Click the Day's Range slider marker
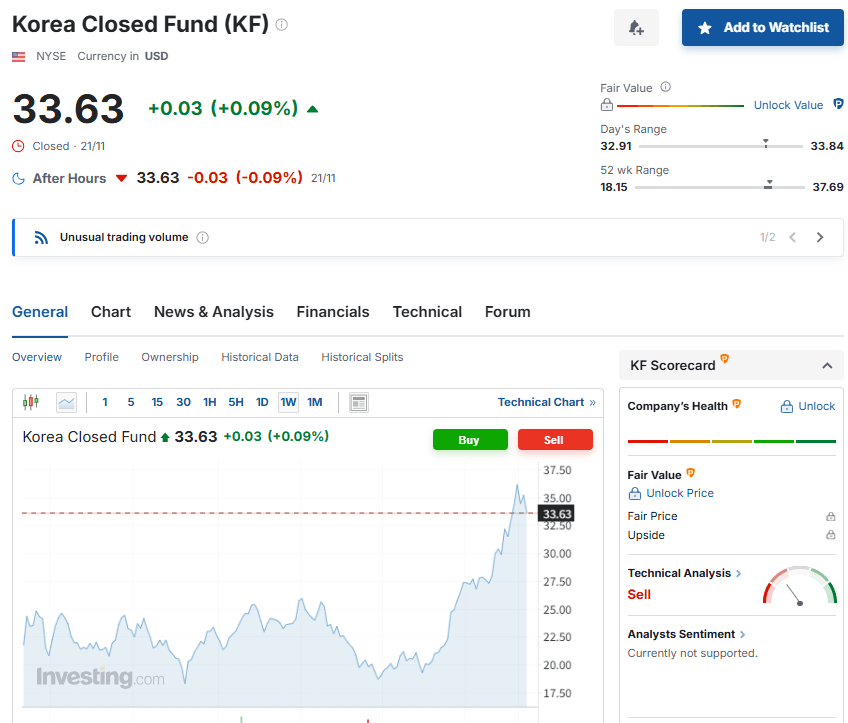Viewport: 848px width, 723px height. click(x=765, y=143)
